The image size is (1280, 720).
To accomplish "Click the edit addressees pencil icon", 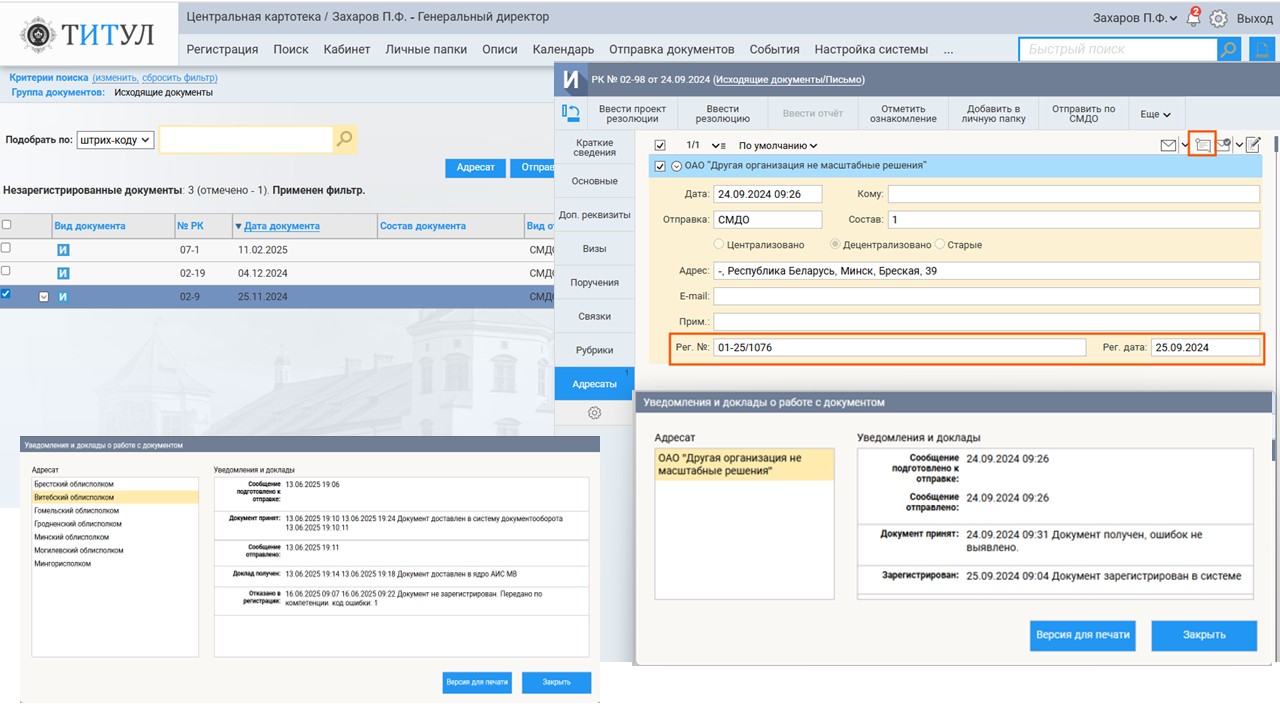I will [1253, 146].
